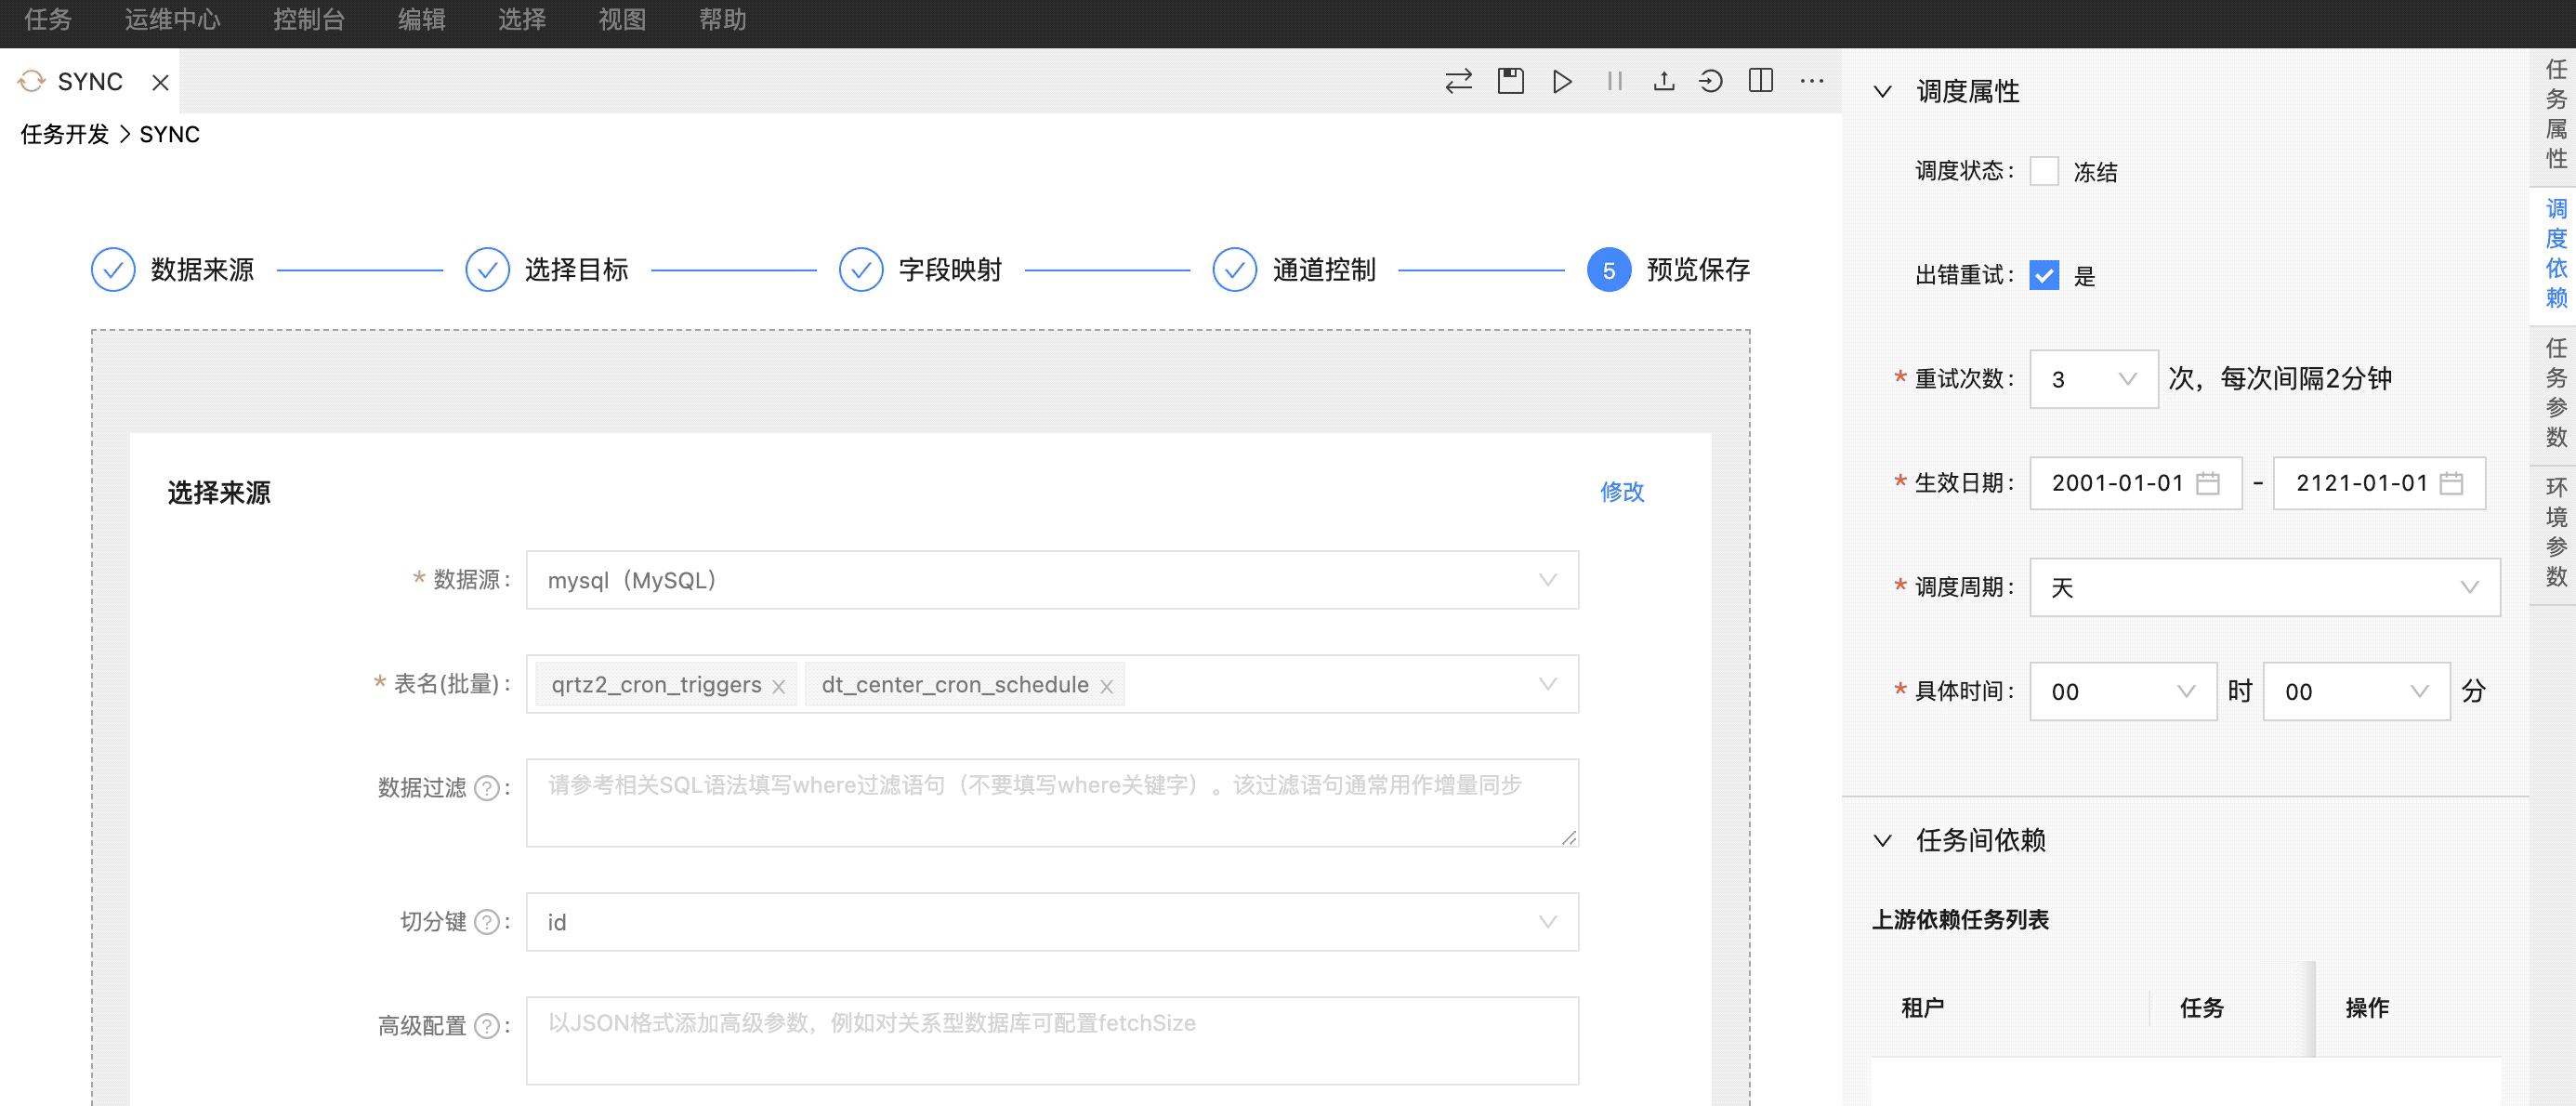Click the 2001-01-01 start date field
2576x1106 pixels.
[x=2136, y=484]
